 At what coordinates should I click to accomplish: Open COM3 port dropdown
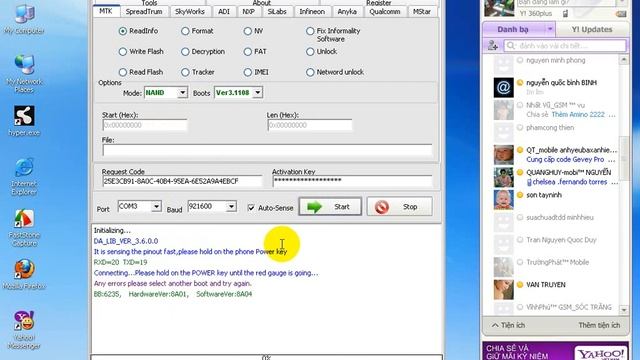pos(156,207)
